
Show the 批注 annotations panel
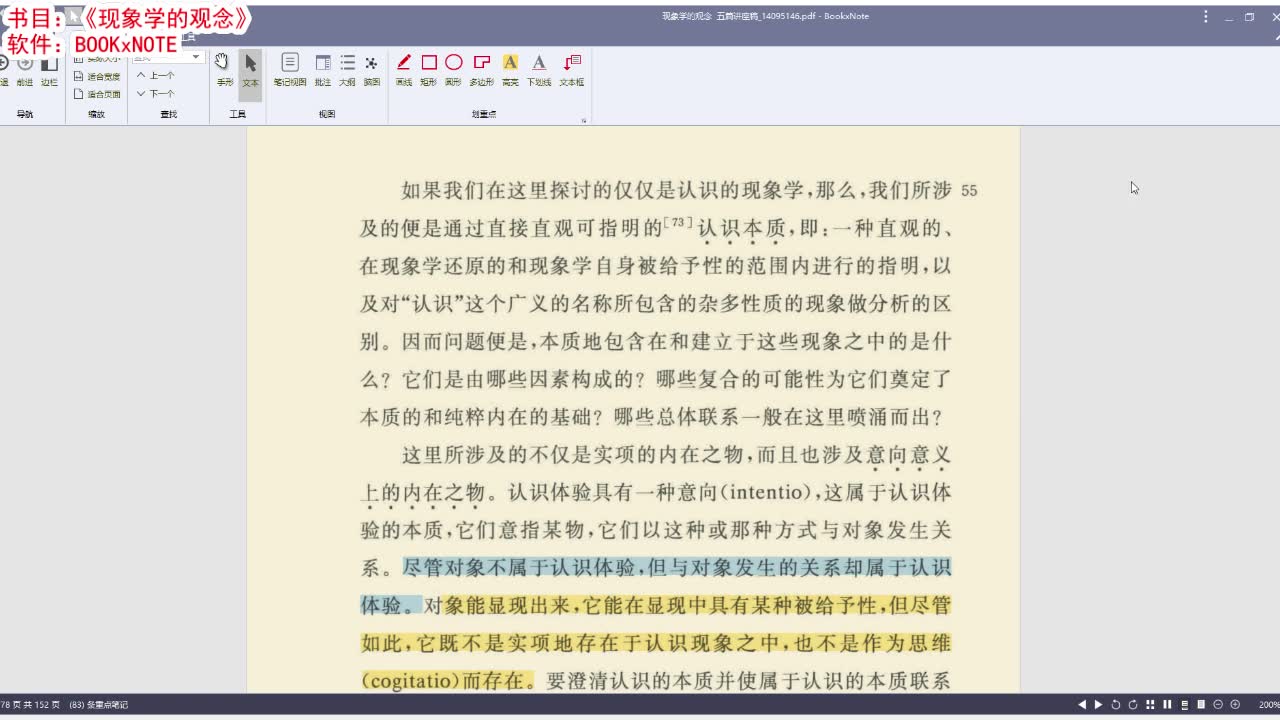point(323,69)
